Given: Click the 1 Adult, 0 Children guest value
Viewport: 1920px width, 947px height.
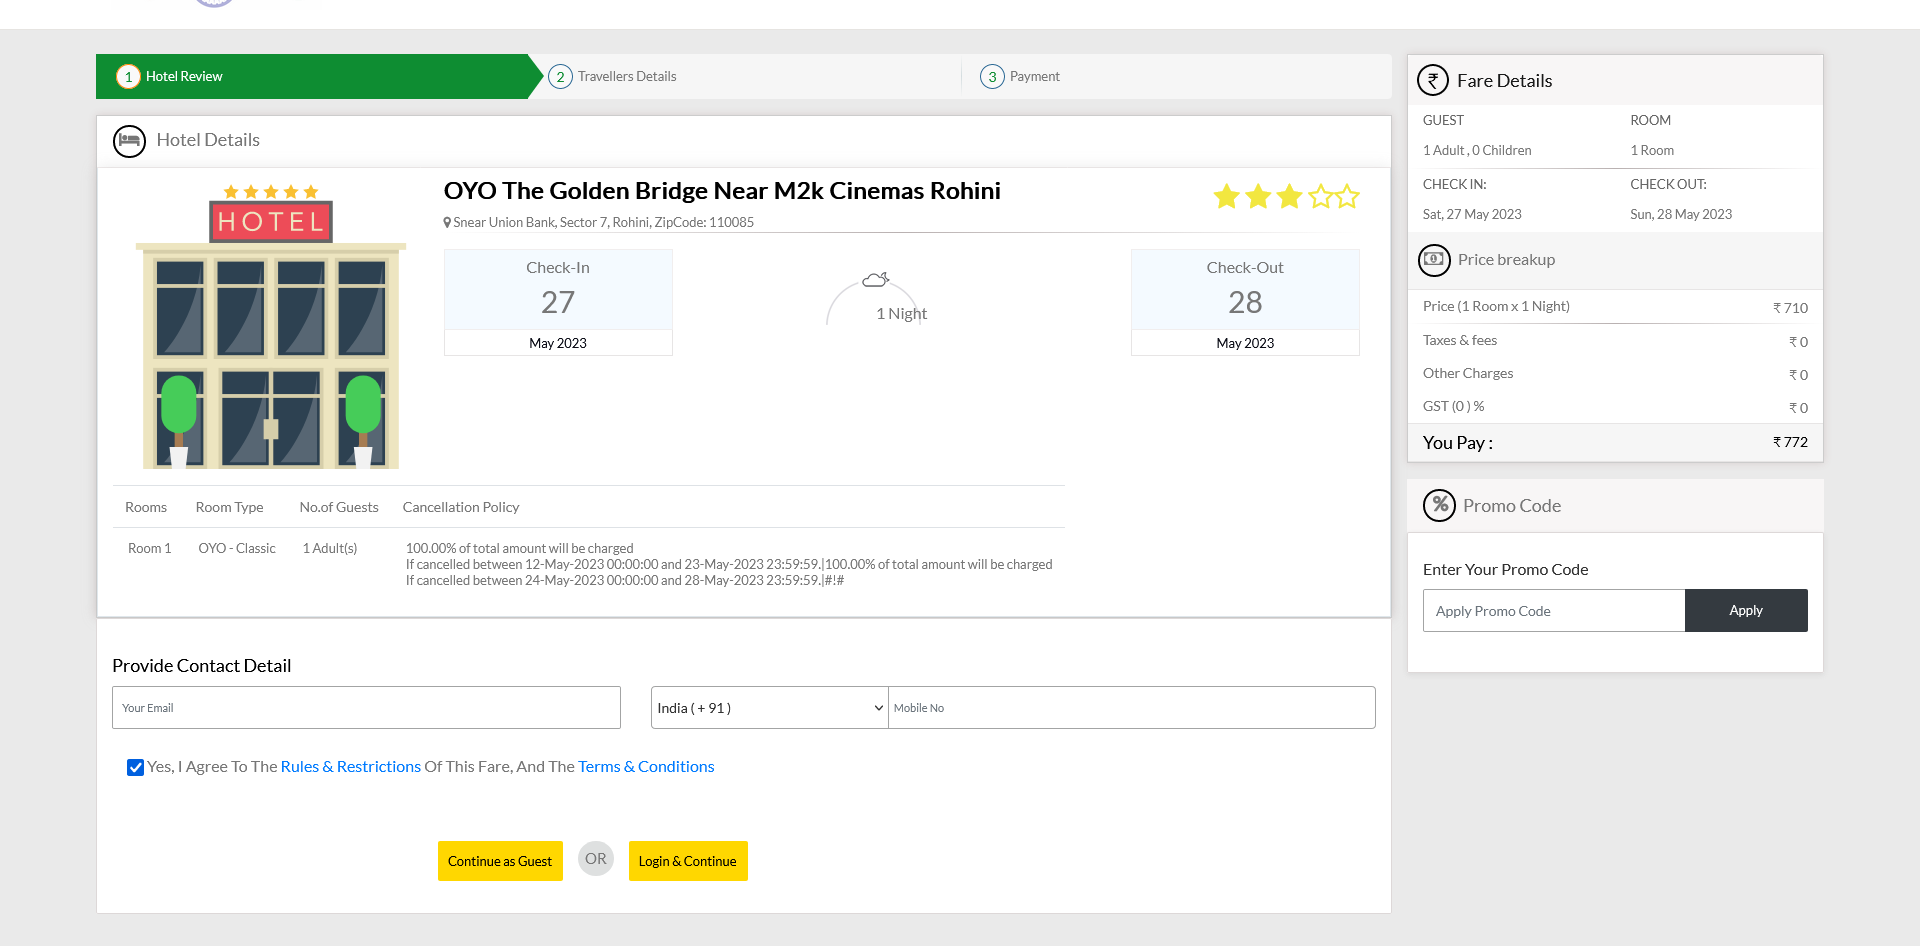Looking at the screenshot, I should click(1477, 151).
